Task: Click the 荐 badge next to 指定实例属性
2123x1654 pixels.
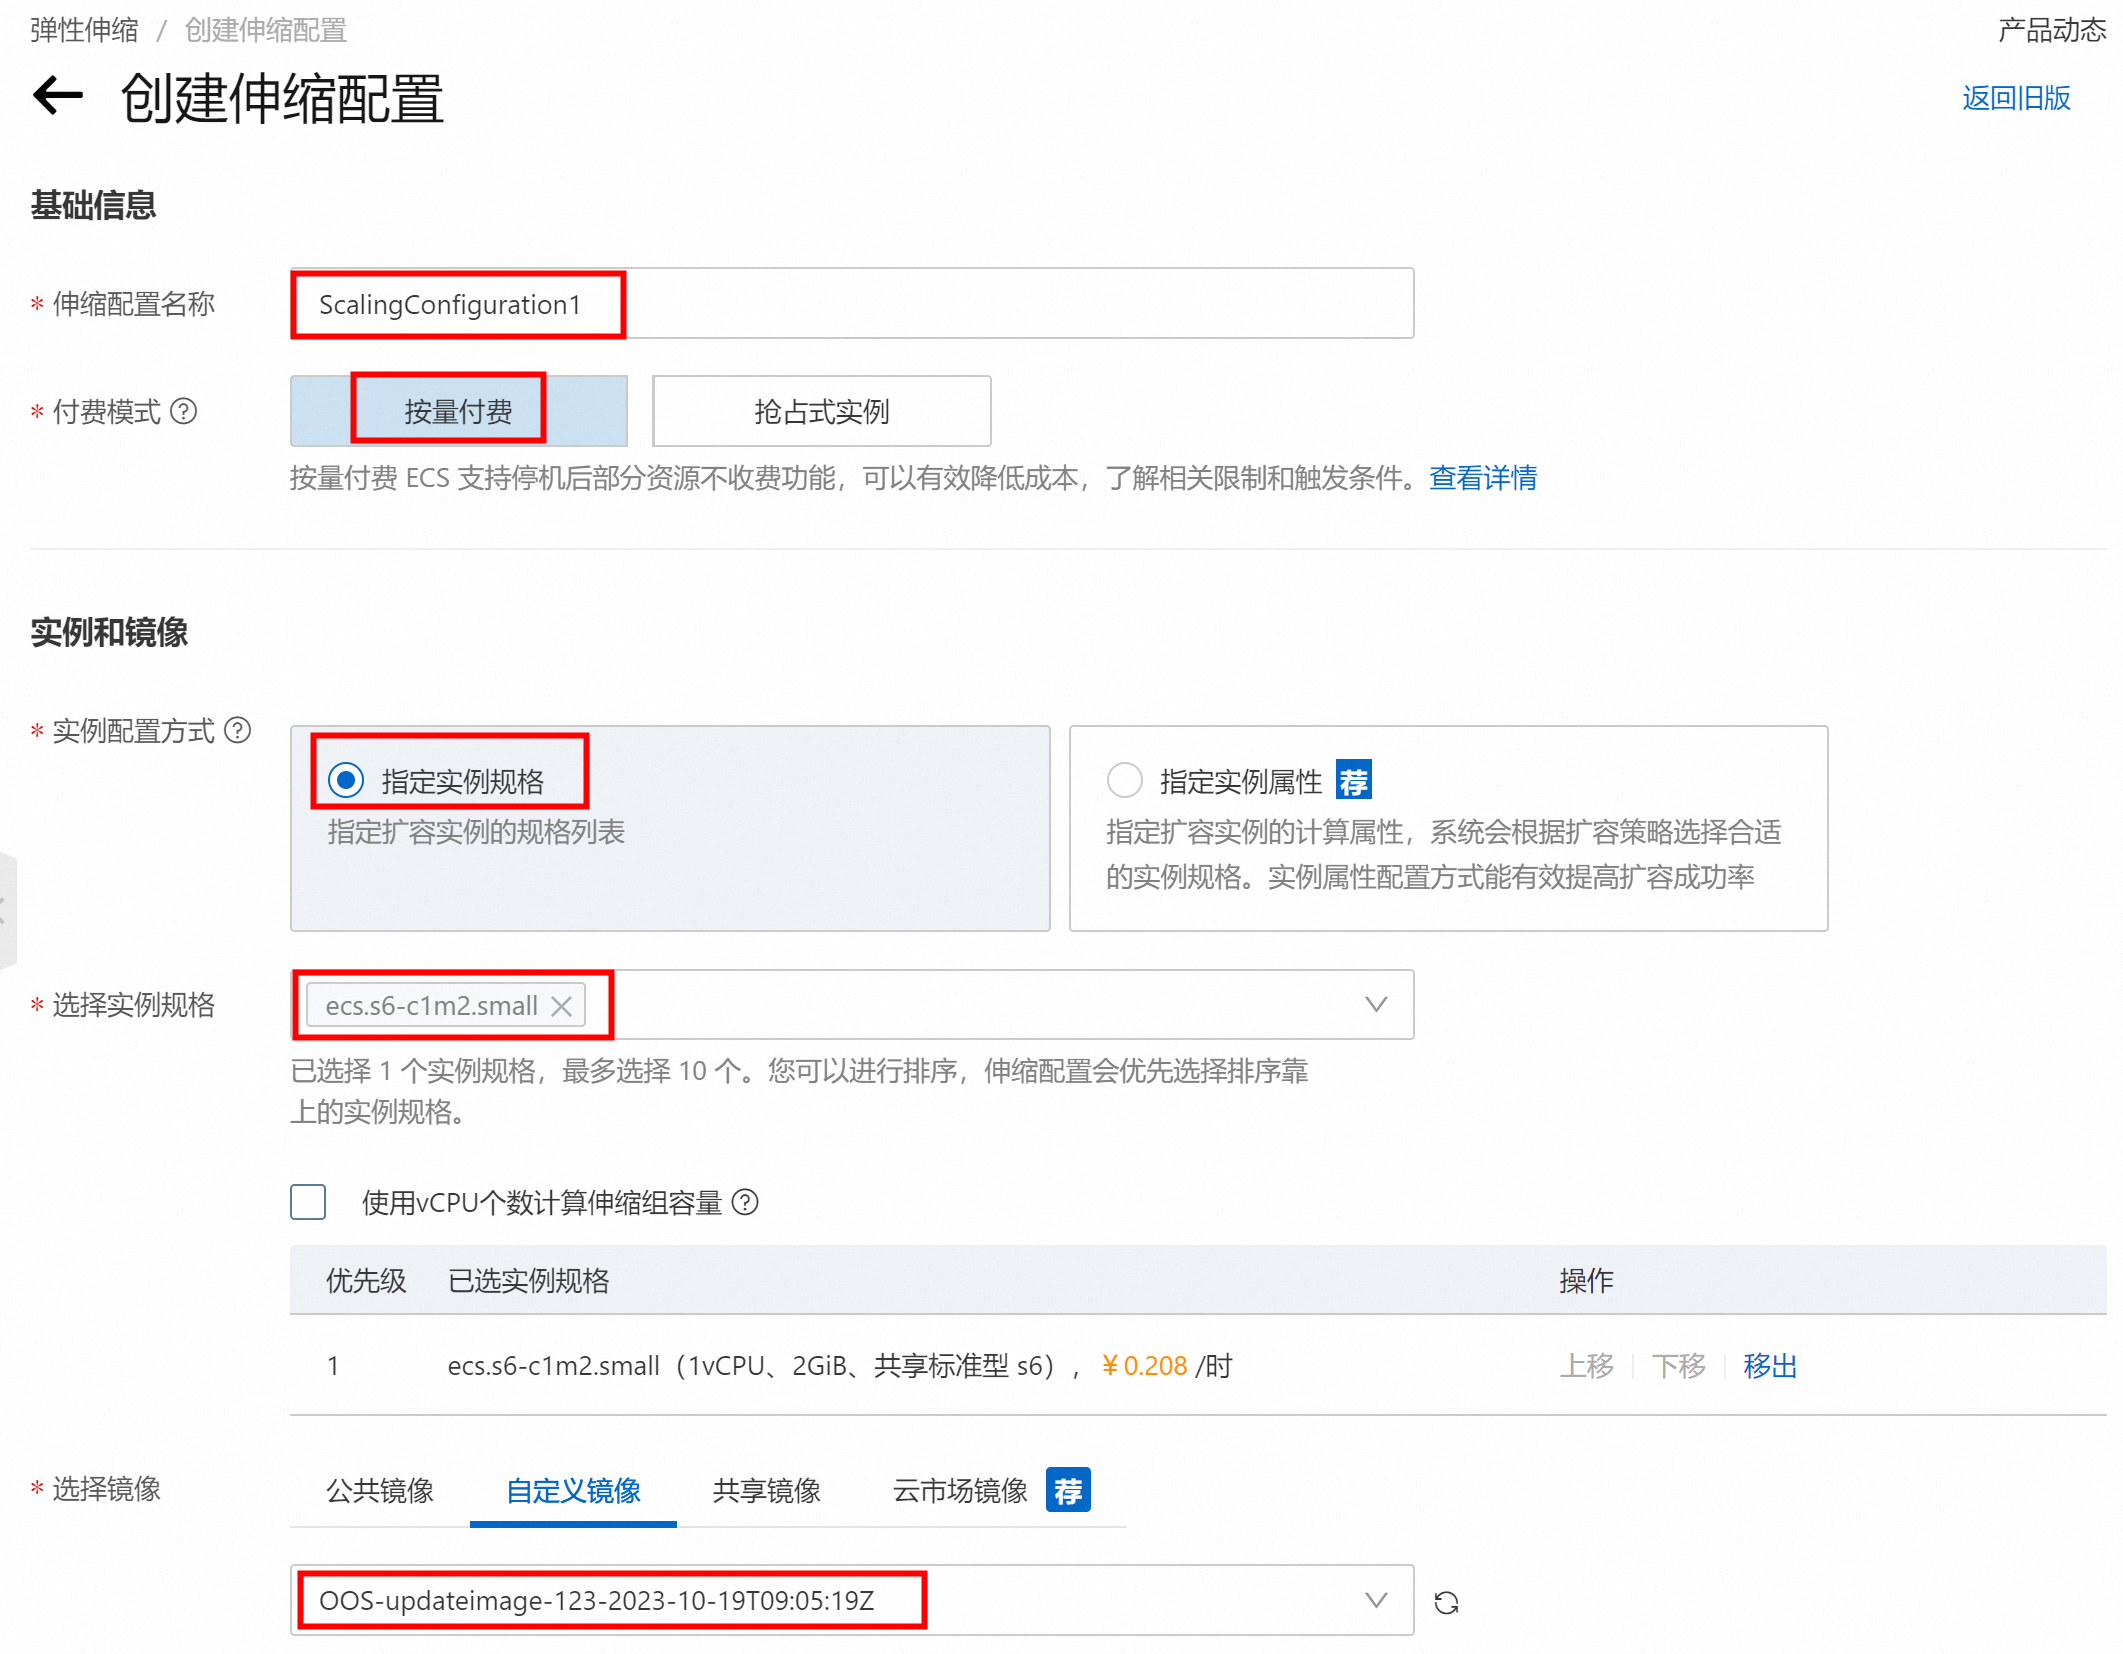Action: (x=1353, y=781)
